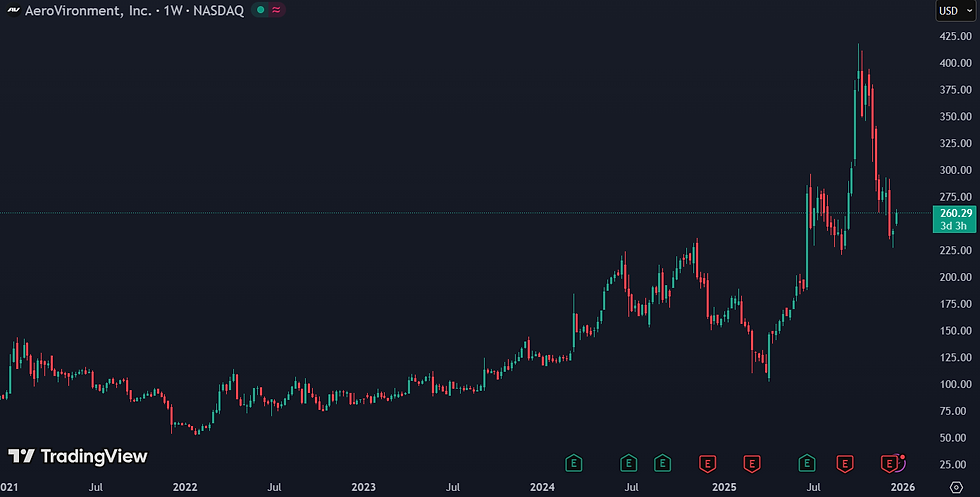Click the 2022 time axis label
Image resolution: width=980 pixels, height=497 pixels.
[185, 487]
